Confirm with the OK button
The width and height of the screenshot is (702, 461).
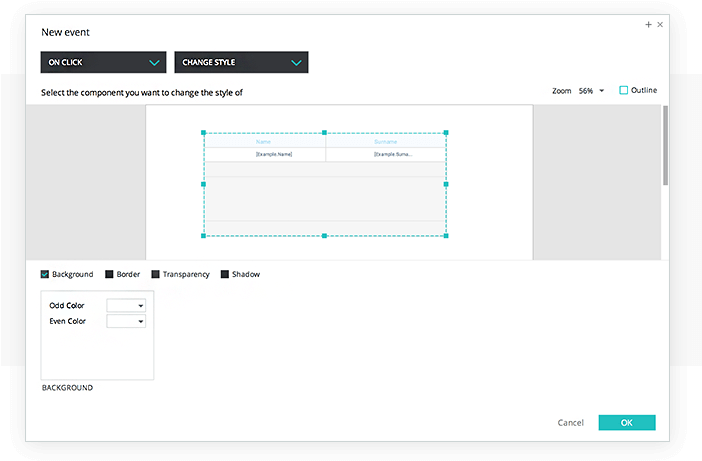(x=626, y=423)
